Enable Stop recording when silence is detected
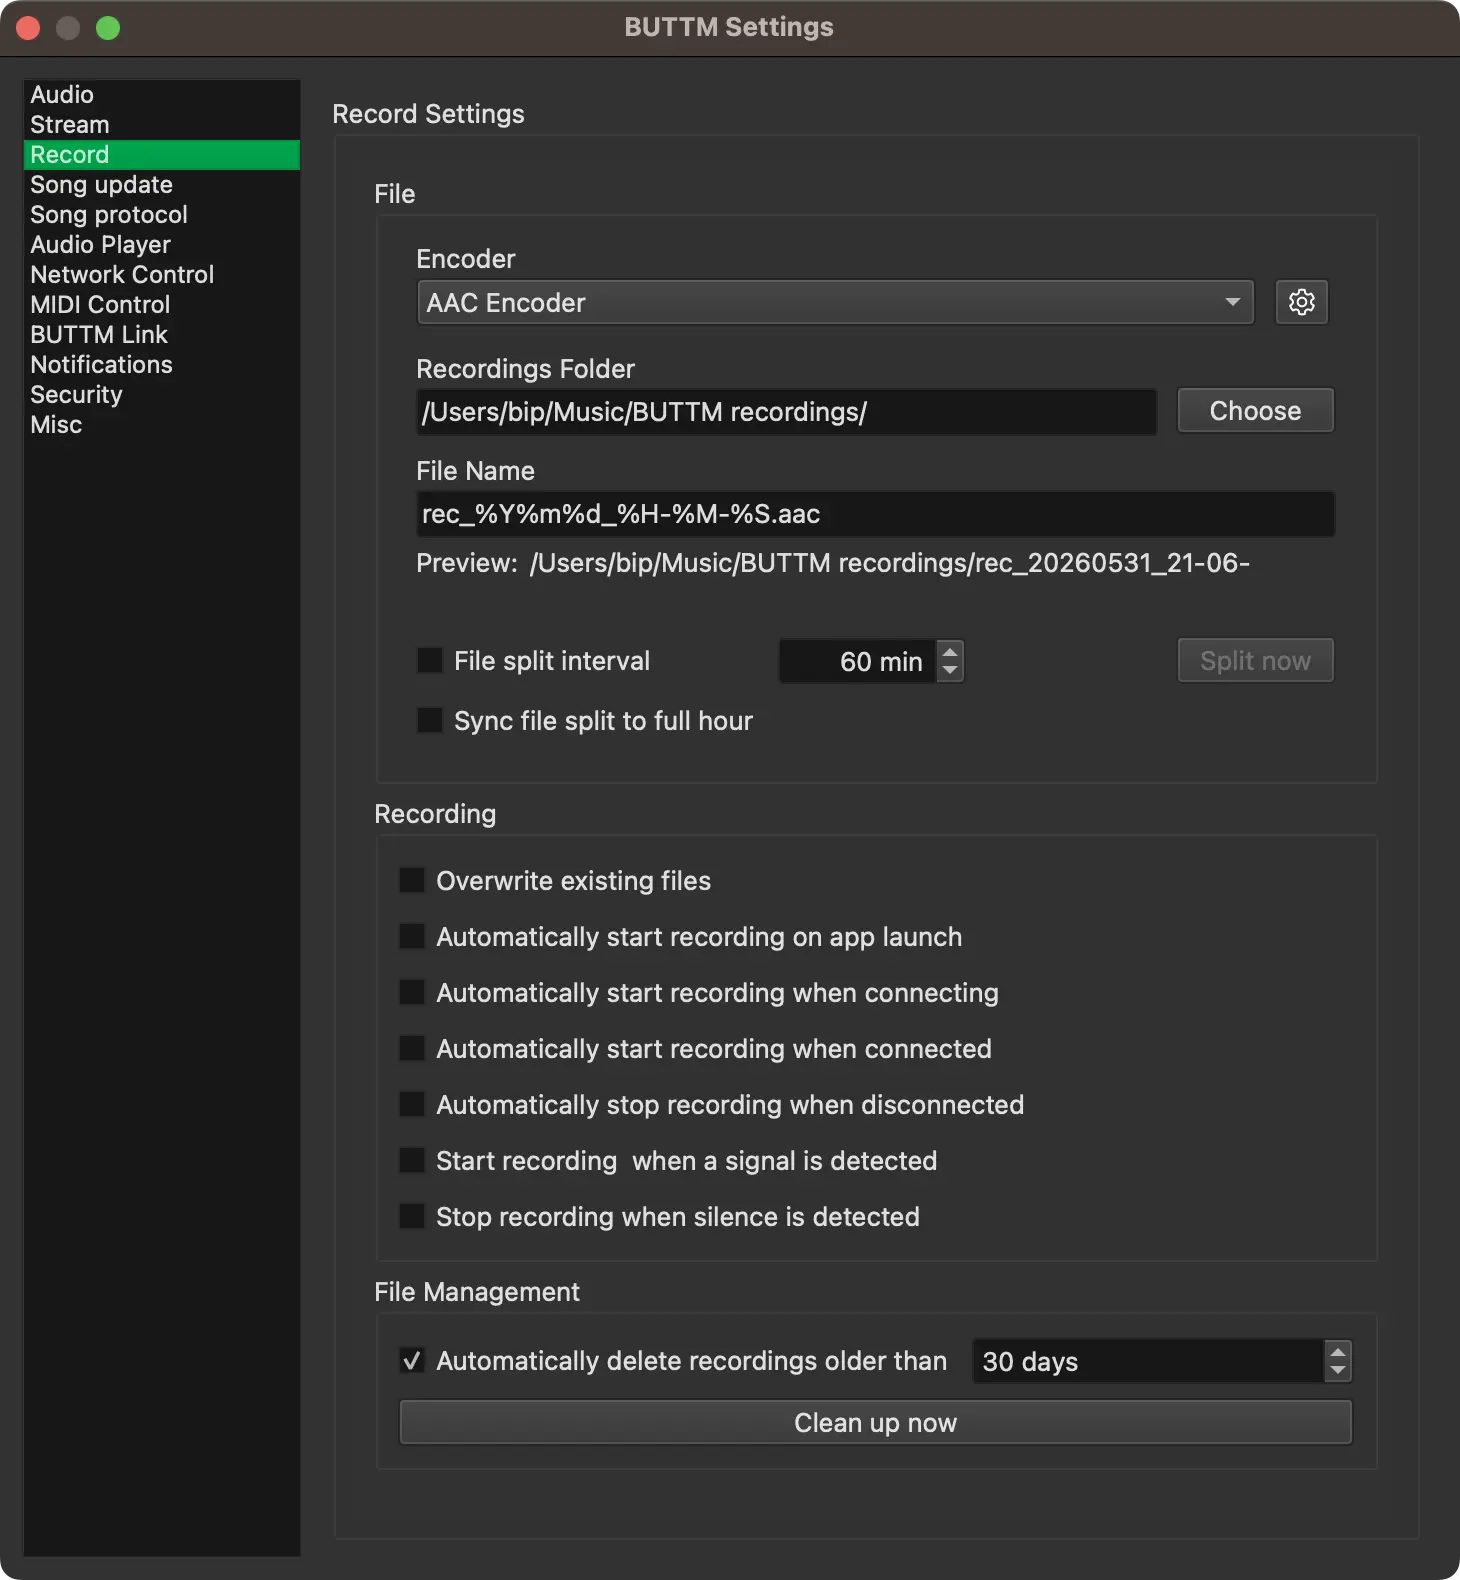This screenshot has height=1580, width=1460. click(412, 1216)
